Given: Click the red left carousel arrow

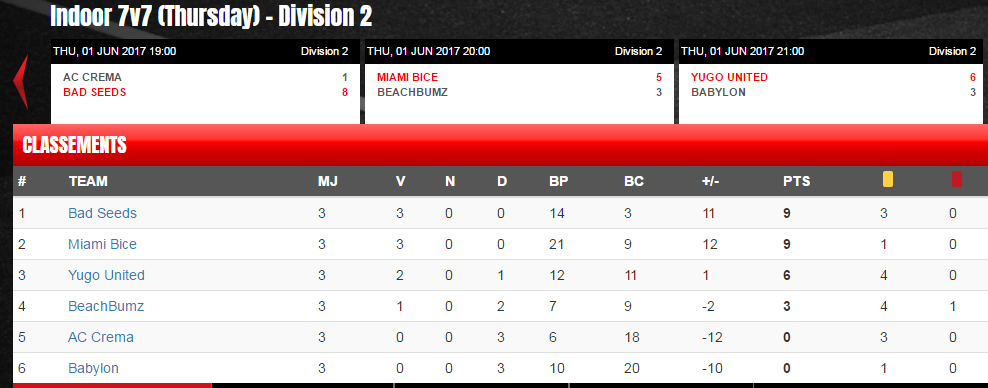Looking at the screenshot, I should point(21,82).
